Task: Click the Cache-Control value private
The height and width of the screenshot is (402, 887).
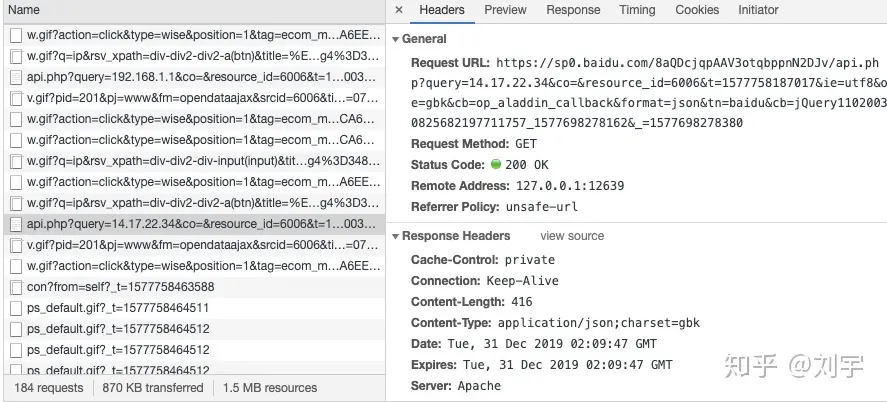Action: (530, 260)
